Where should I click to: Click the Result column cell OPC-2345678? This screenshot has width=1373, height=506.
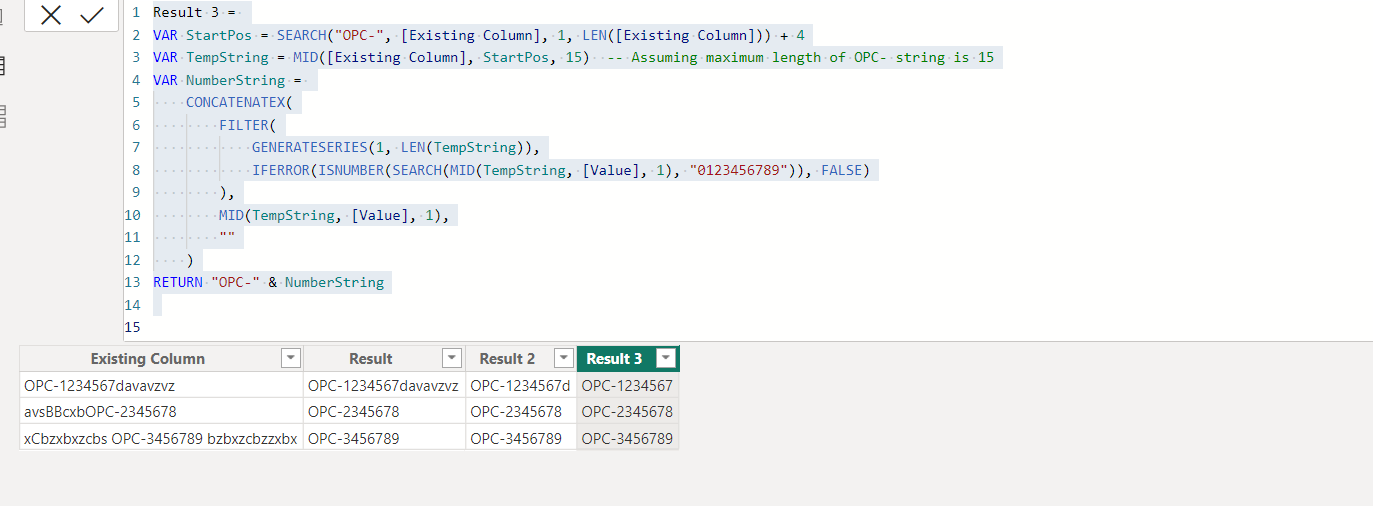point(384,411)
